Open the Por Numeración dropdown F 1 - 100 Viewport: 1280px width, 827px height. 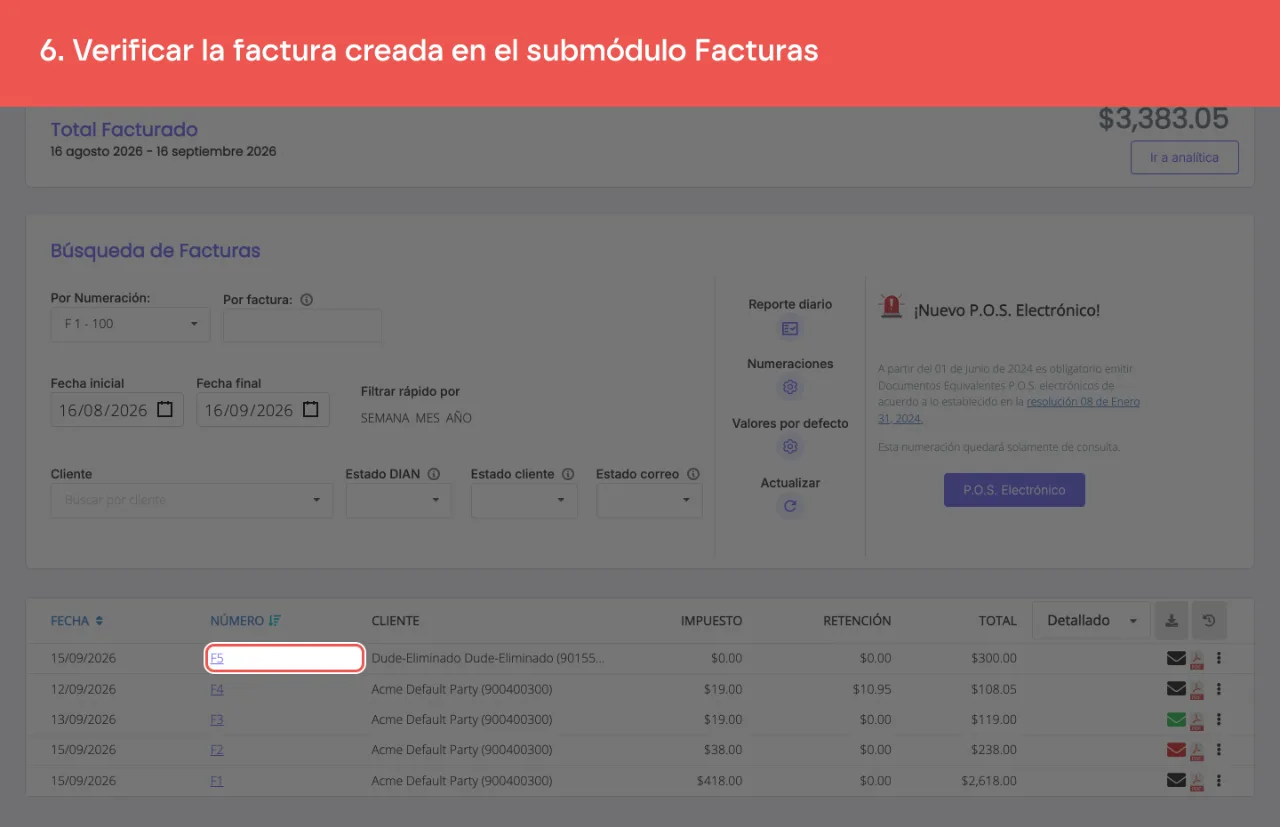pos(131,325)
